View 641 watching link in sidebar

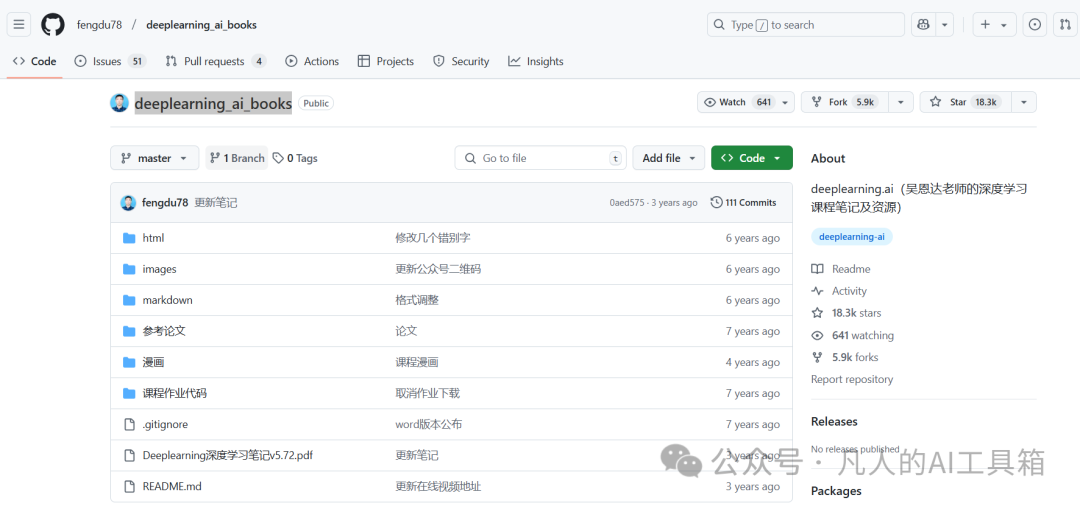[853, 336]
